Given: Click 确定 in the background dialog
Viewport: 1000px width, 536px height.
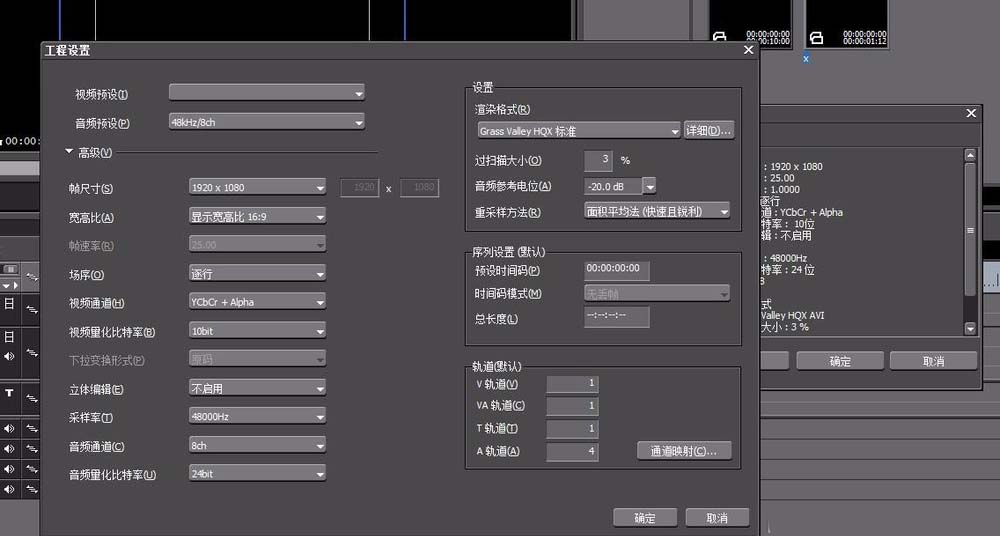Looking at the screenshot, I should (840, 361).
